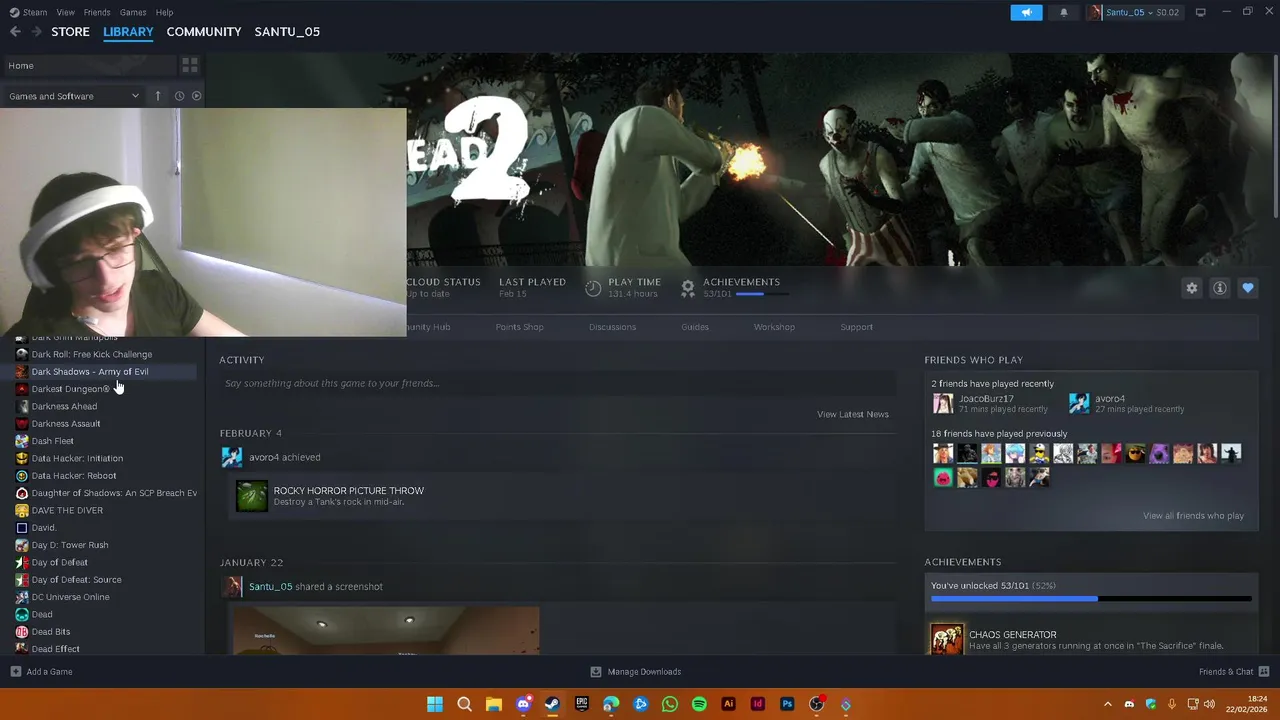Click the page vertical scrollbar
Screen dimensions: 1280x720
click(1275, 135)
